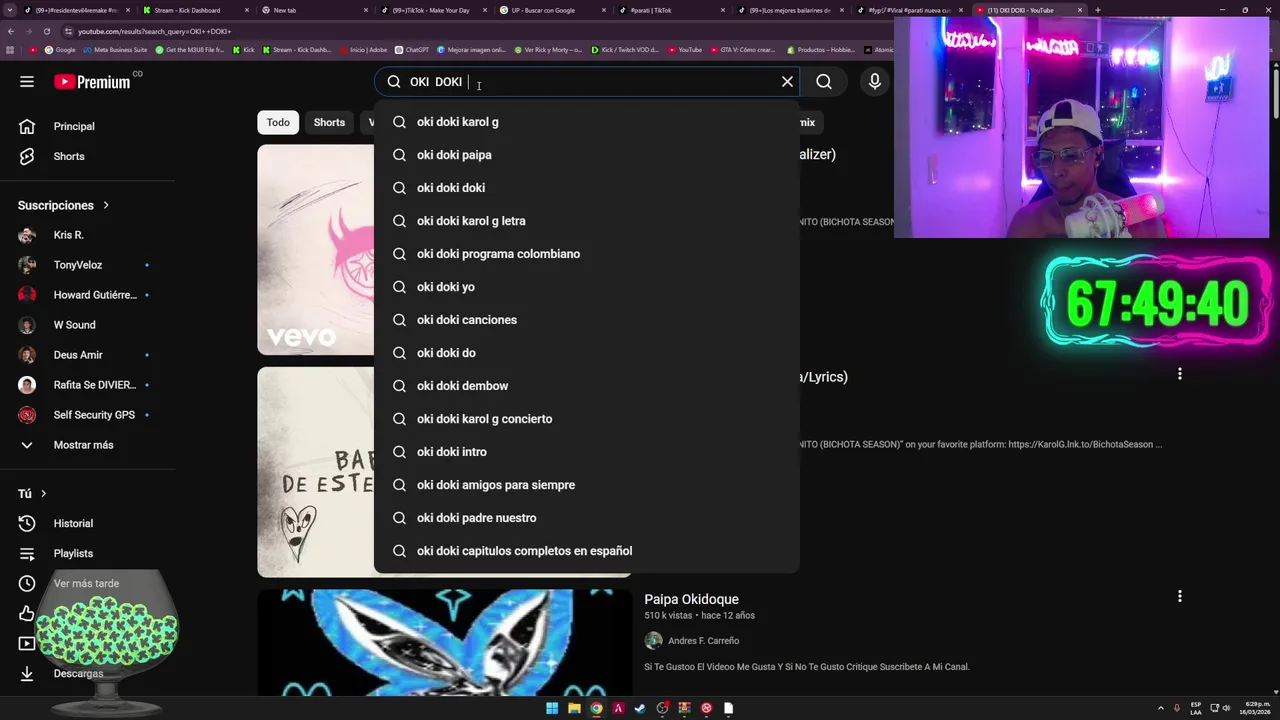Open the Paipa Okidoque video title
The image size is (1280, 720).
(691, 599)
